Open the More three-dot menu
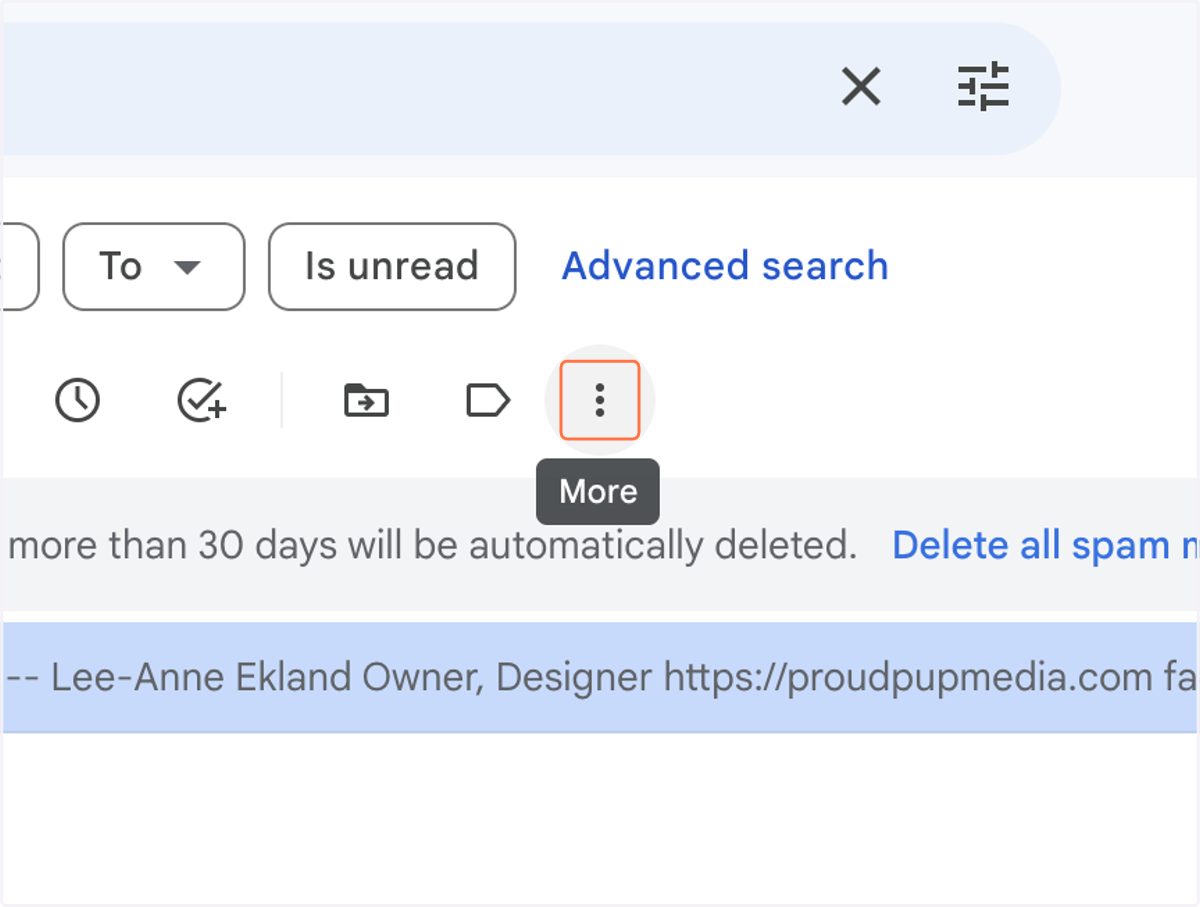This screenshot has width=1200, height=907. pos(600,400)
